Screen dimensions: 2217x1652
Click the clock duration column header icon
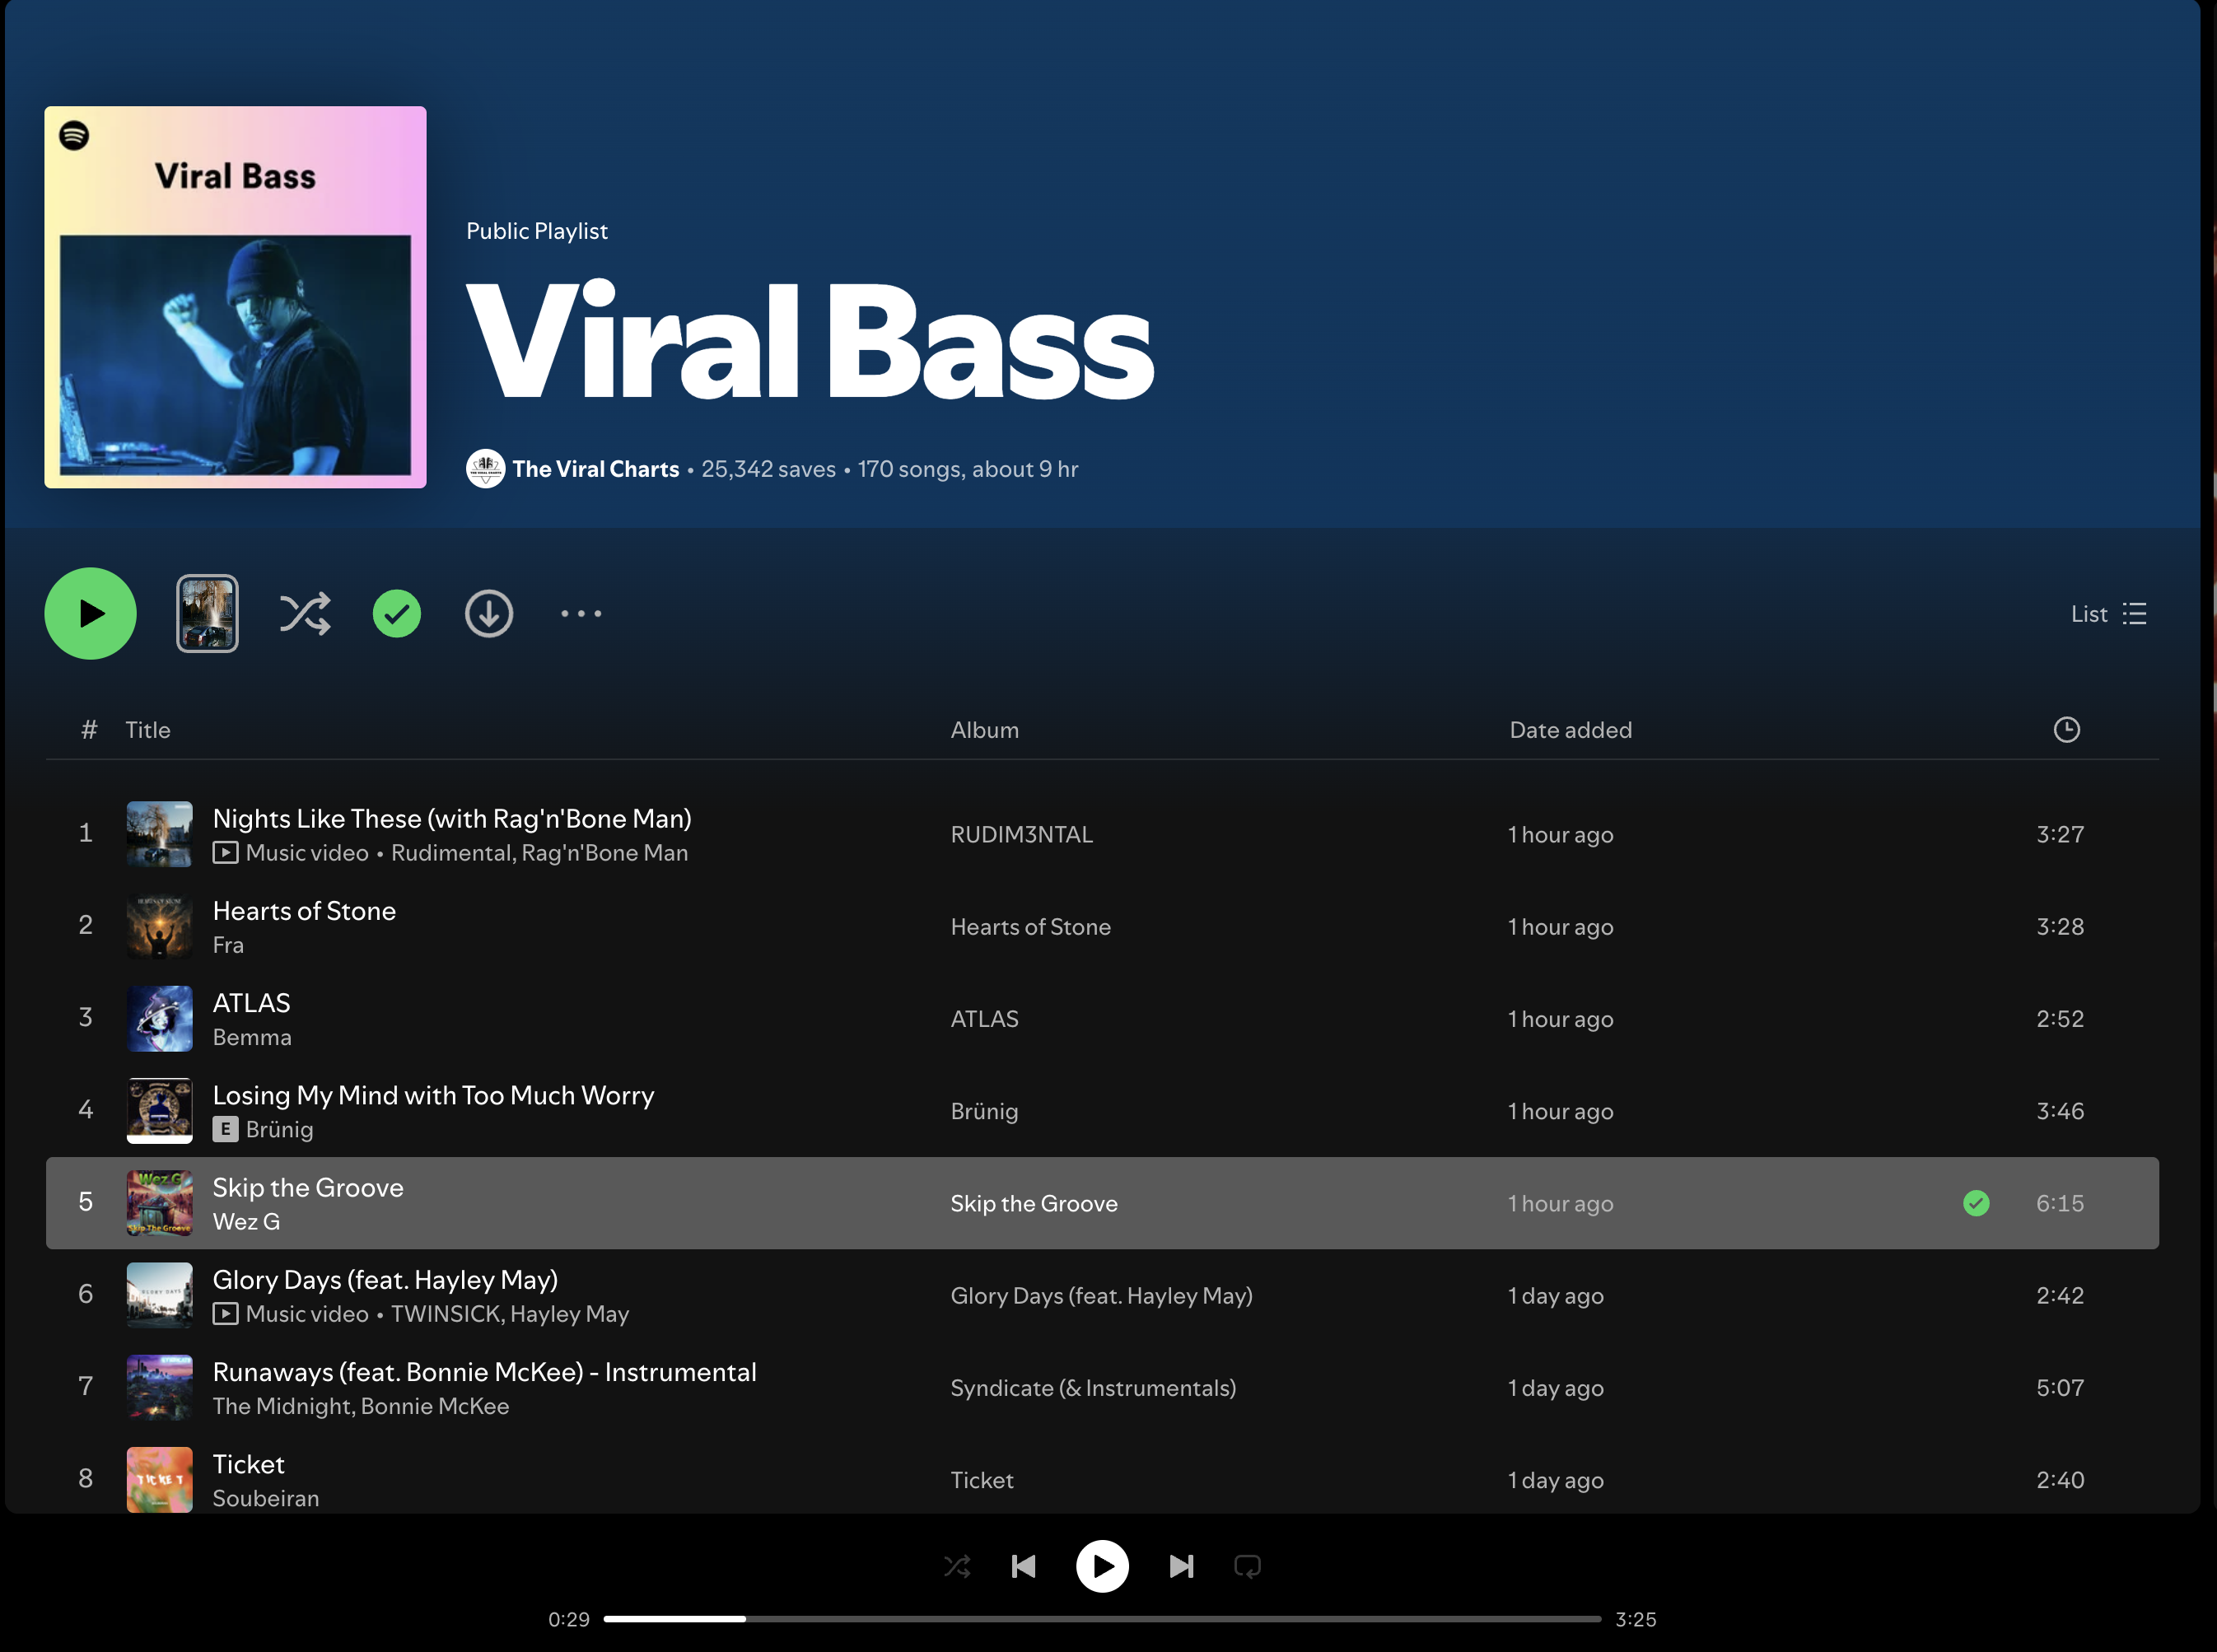tap(2066, 730)
